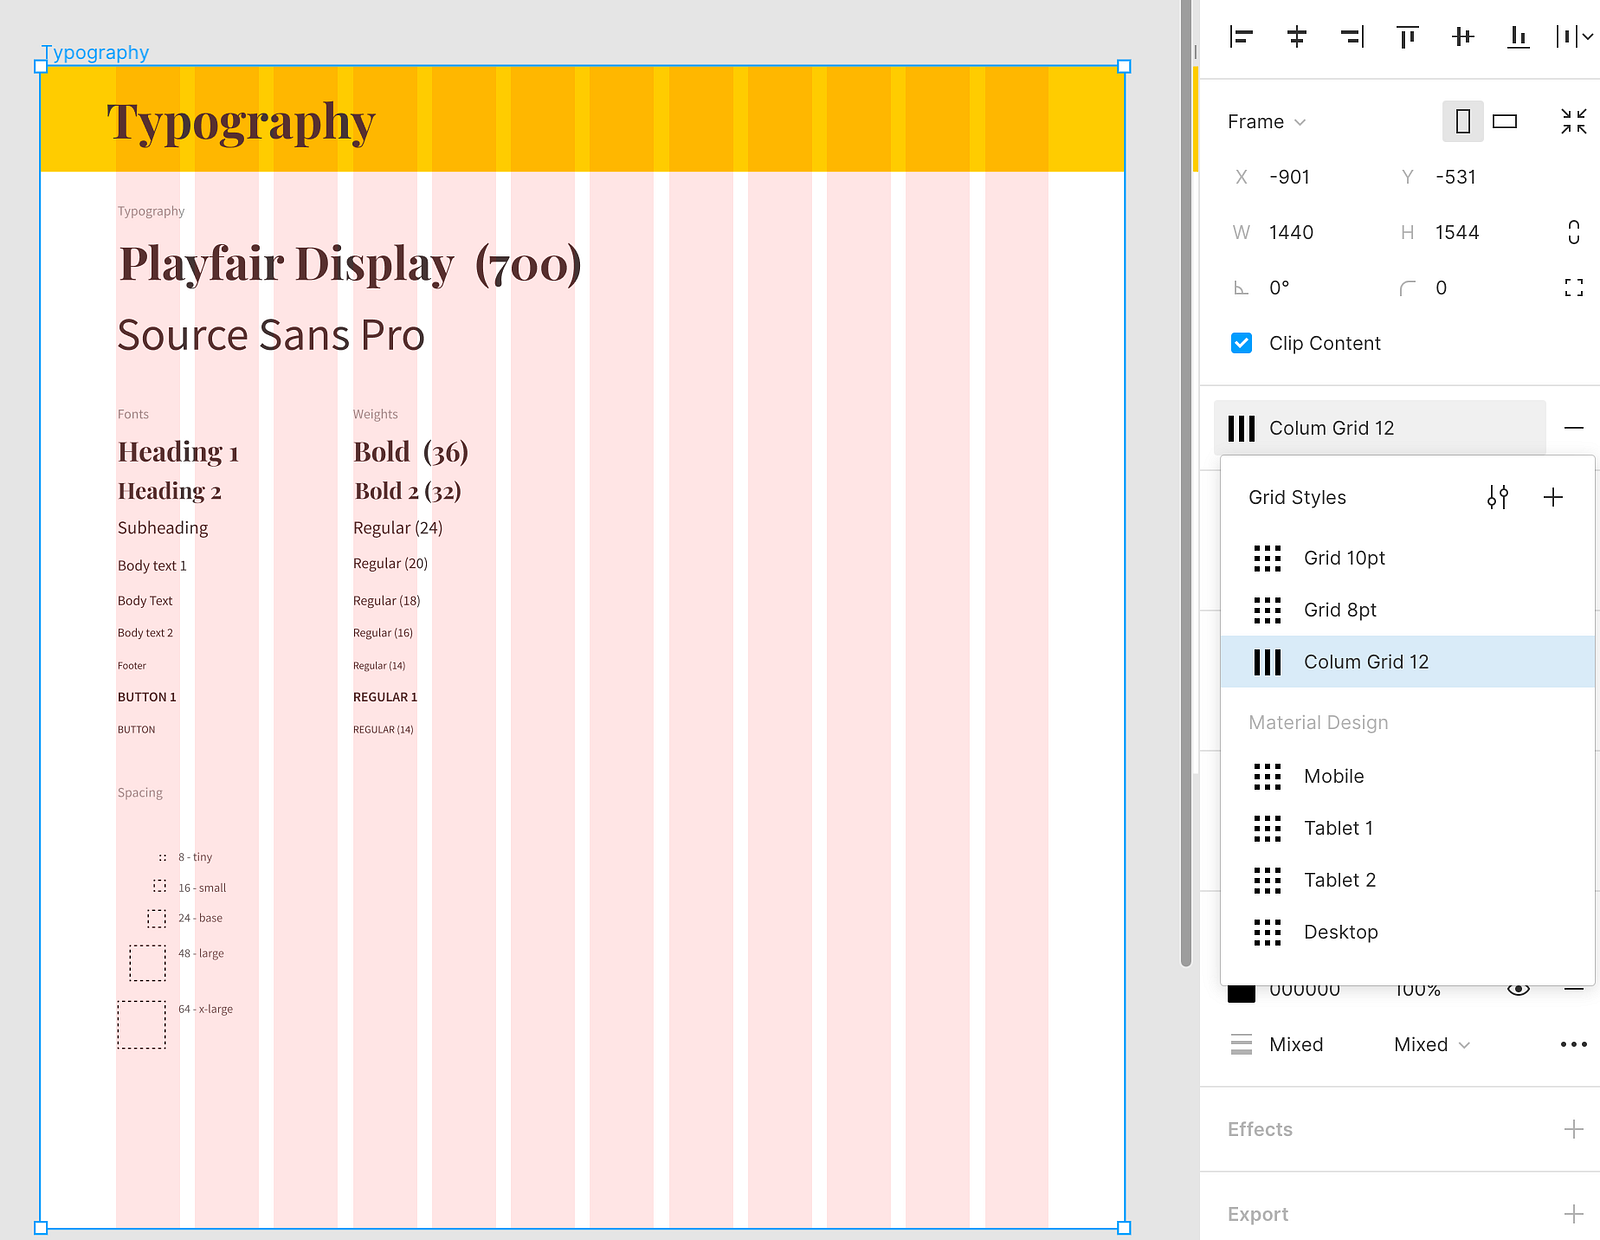
Task: Click the stroke weight lines icon
Action: click(1241, 1045)
